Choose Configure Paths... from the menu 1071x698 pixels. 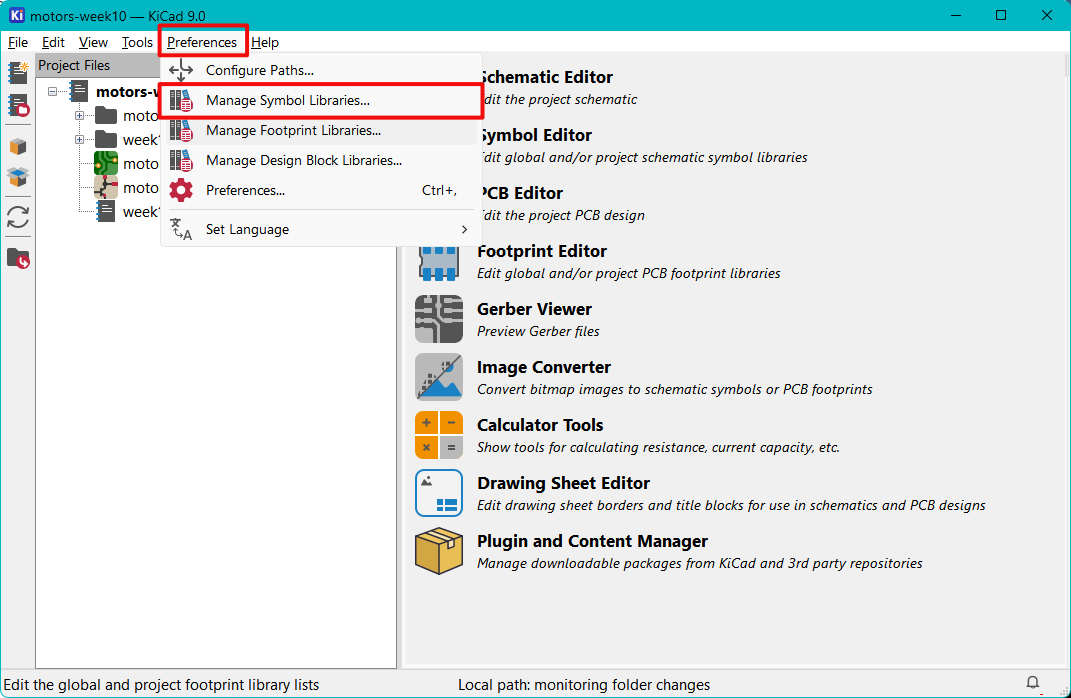[320, 70]
